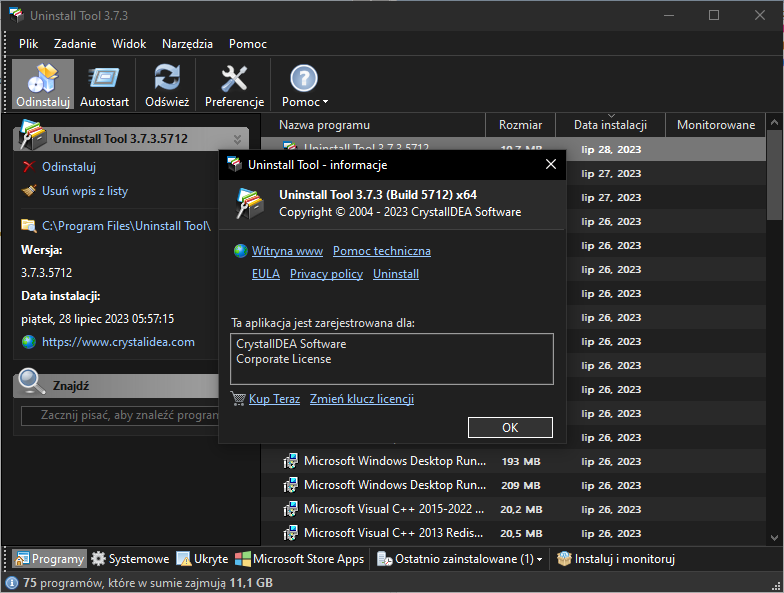Click the Uninstall link in the dialog
This screenshot has height=593, width=784.
coord(396,274)
